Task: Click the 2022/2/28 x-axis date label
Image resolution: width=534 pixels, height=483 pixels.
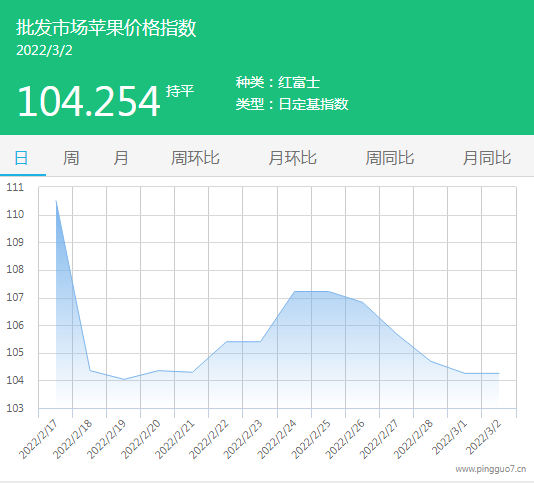Action: 413,439
